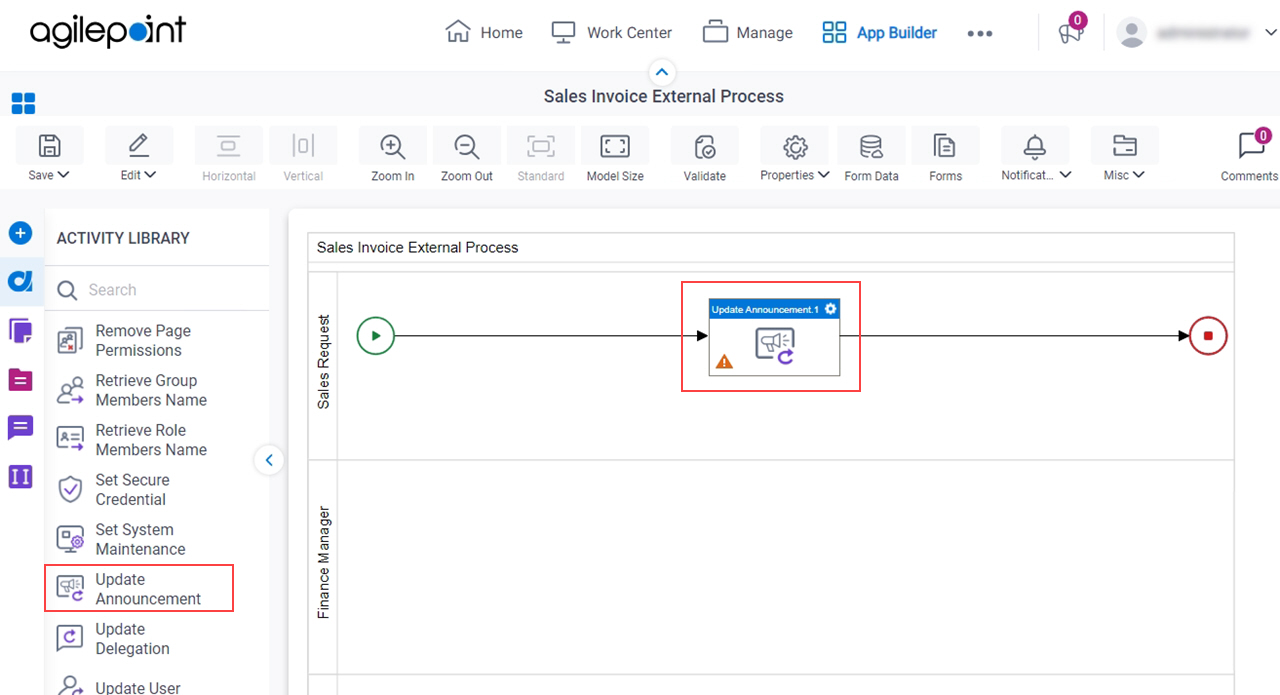Go to Home in top navigation
The width and height of the screenshot is (1280, 695).
tap(484, 32)
